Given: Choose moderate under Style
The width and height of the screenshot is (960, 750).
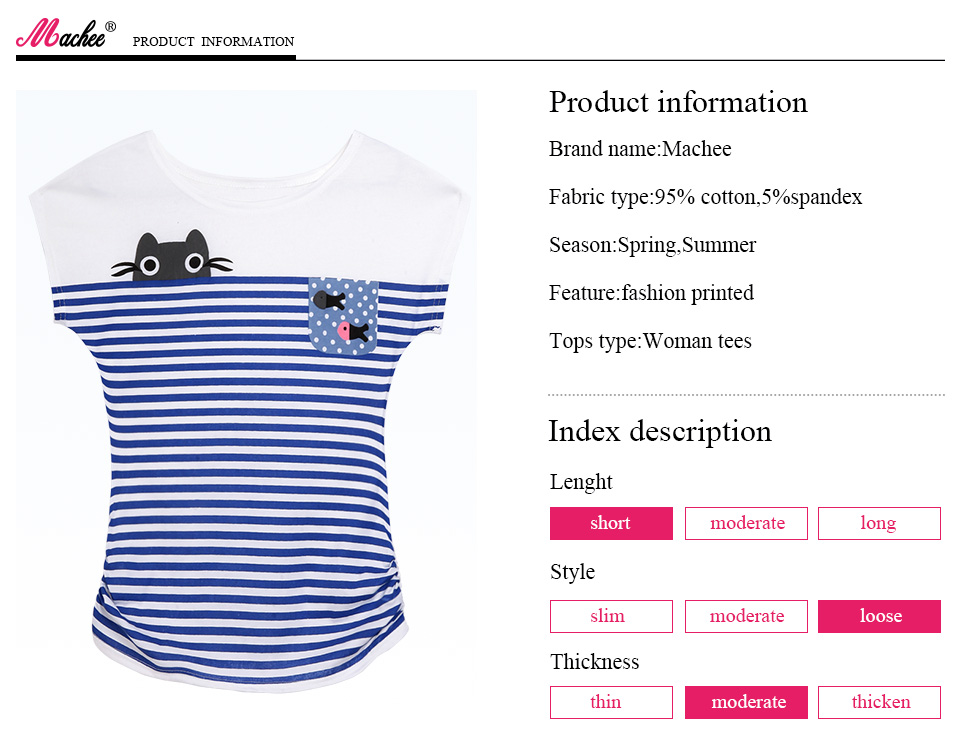Looking at the screenshot, I should tap(746, 616).
